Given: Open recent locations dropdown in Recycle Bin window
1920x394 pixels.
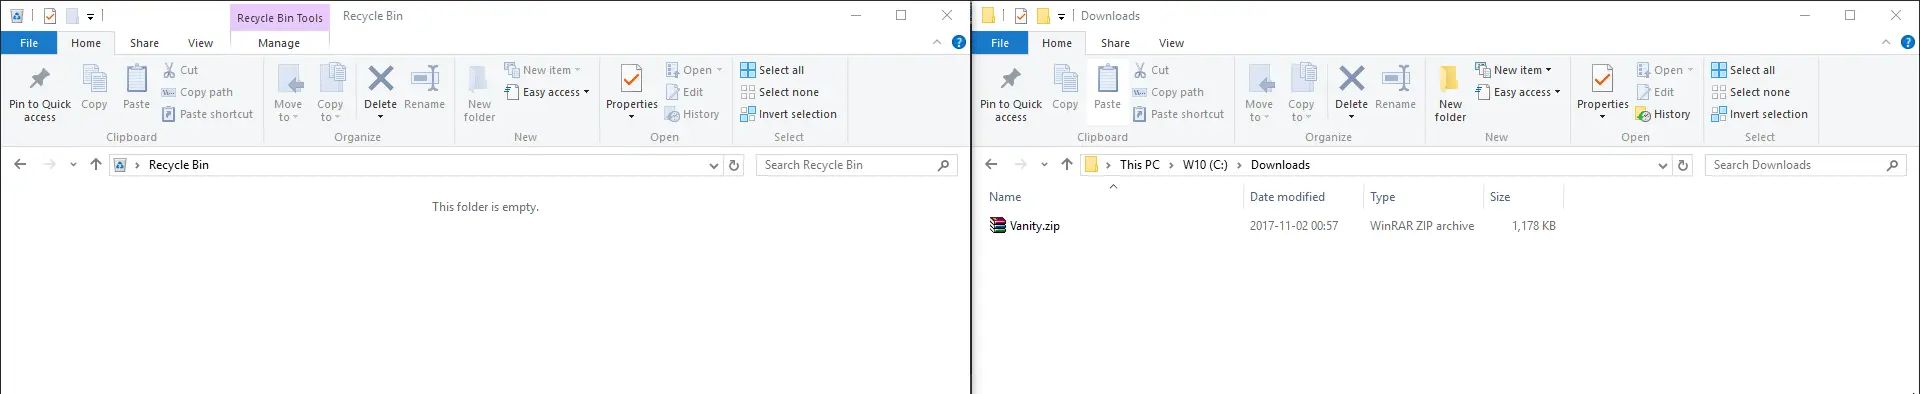Looking at the screenshot, I should point(73,165).
